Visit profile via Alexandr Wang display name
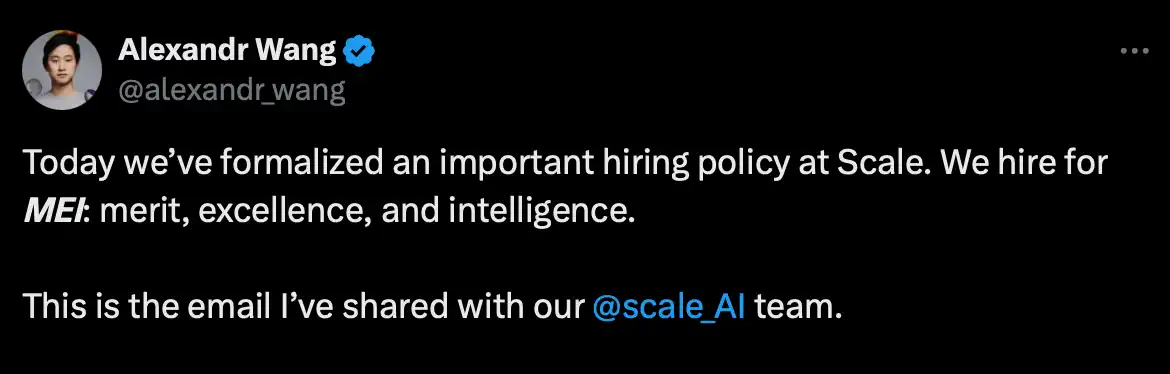Screen dimensions: 1170x374 coord(228,51)
